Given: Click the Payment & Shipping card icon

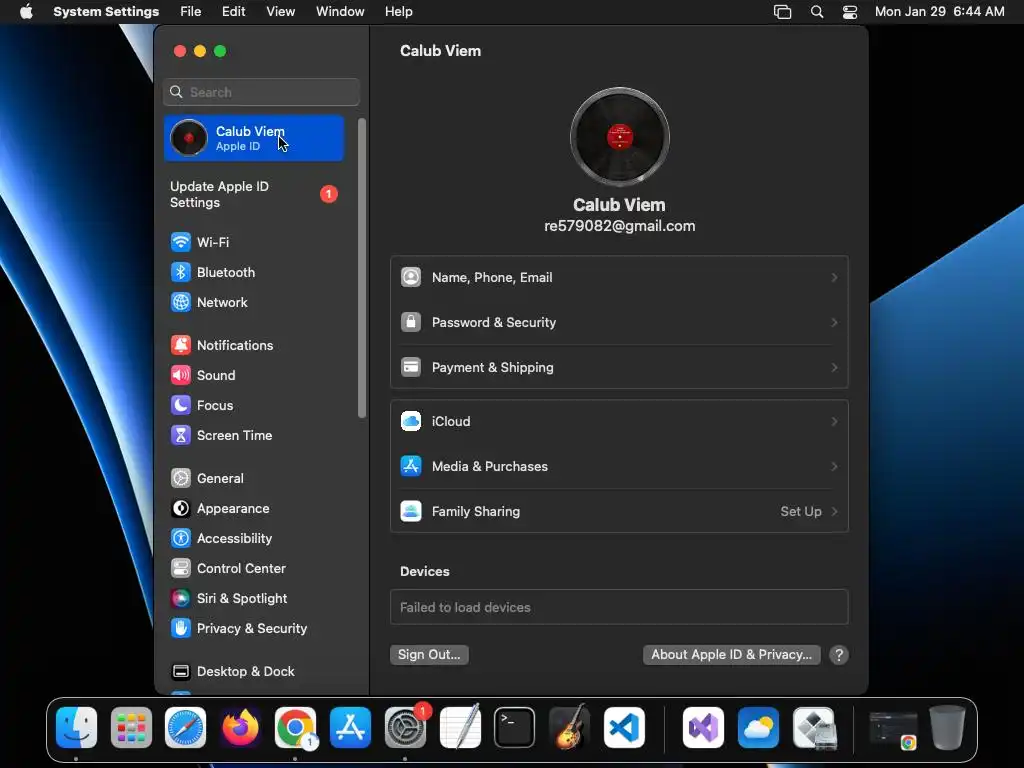Looking at the screenshot, I should (411, 368).
